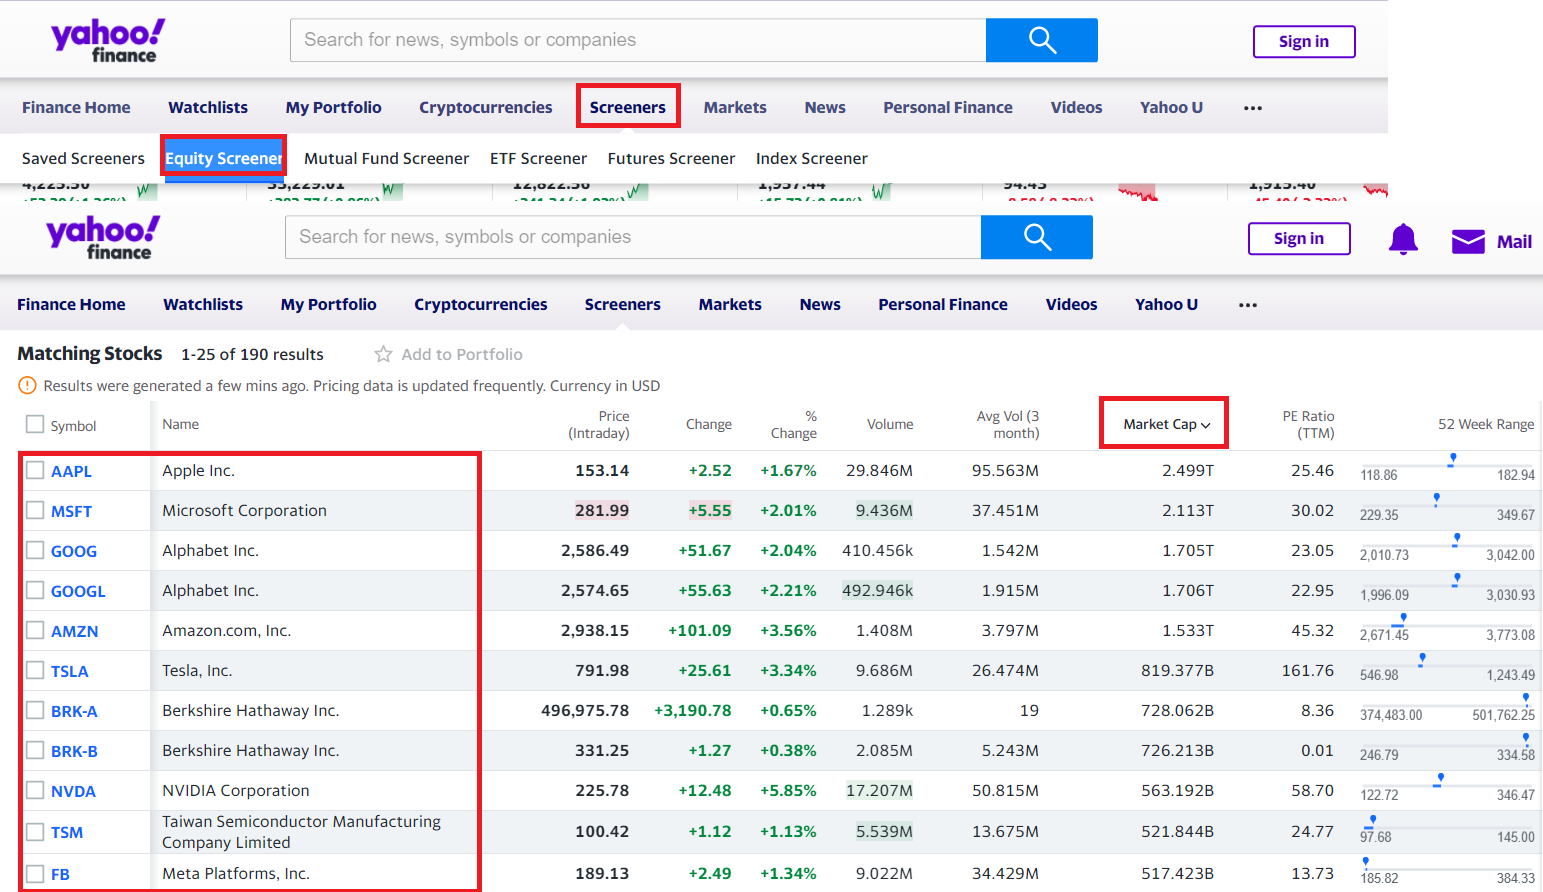Sort by 52 Week Range column header
1543x892 pixels.
coord(1486,424)
